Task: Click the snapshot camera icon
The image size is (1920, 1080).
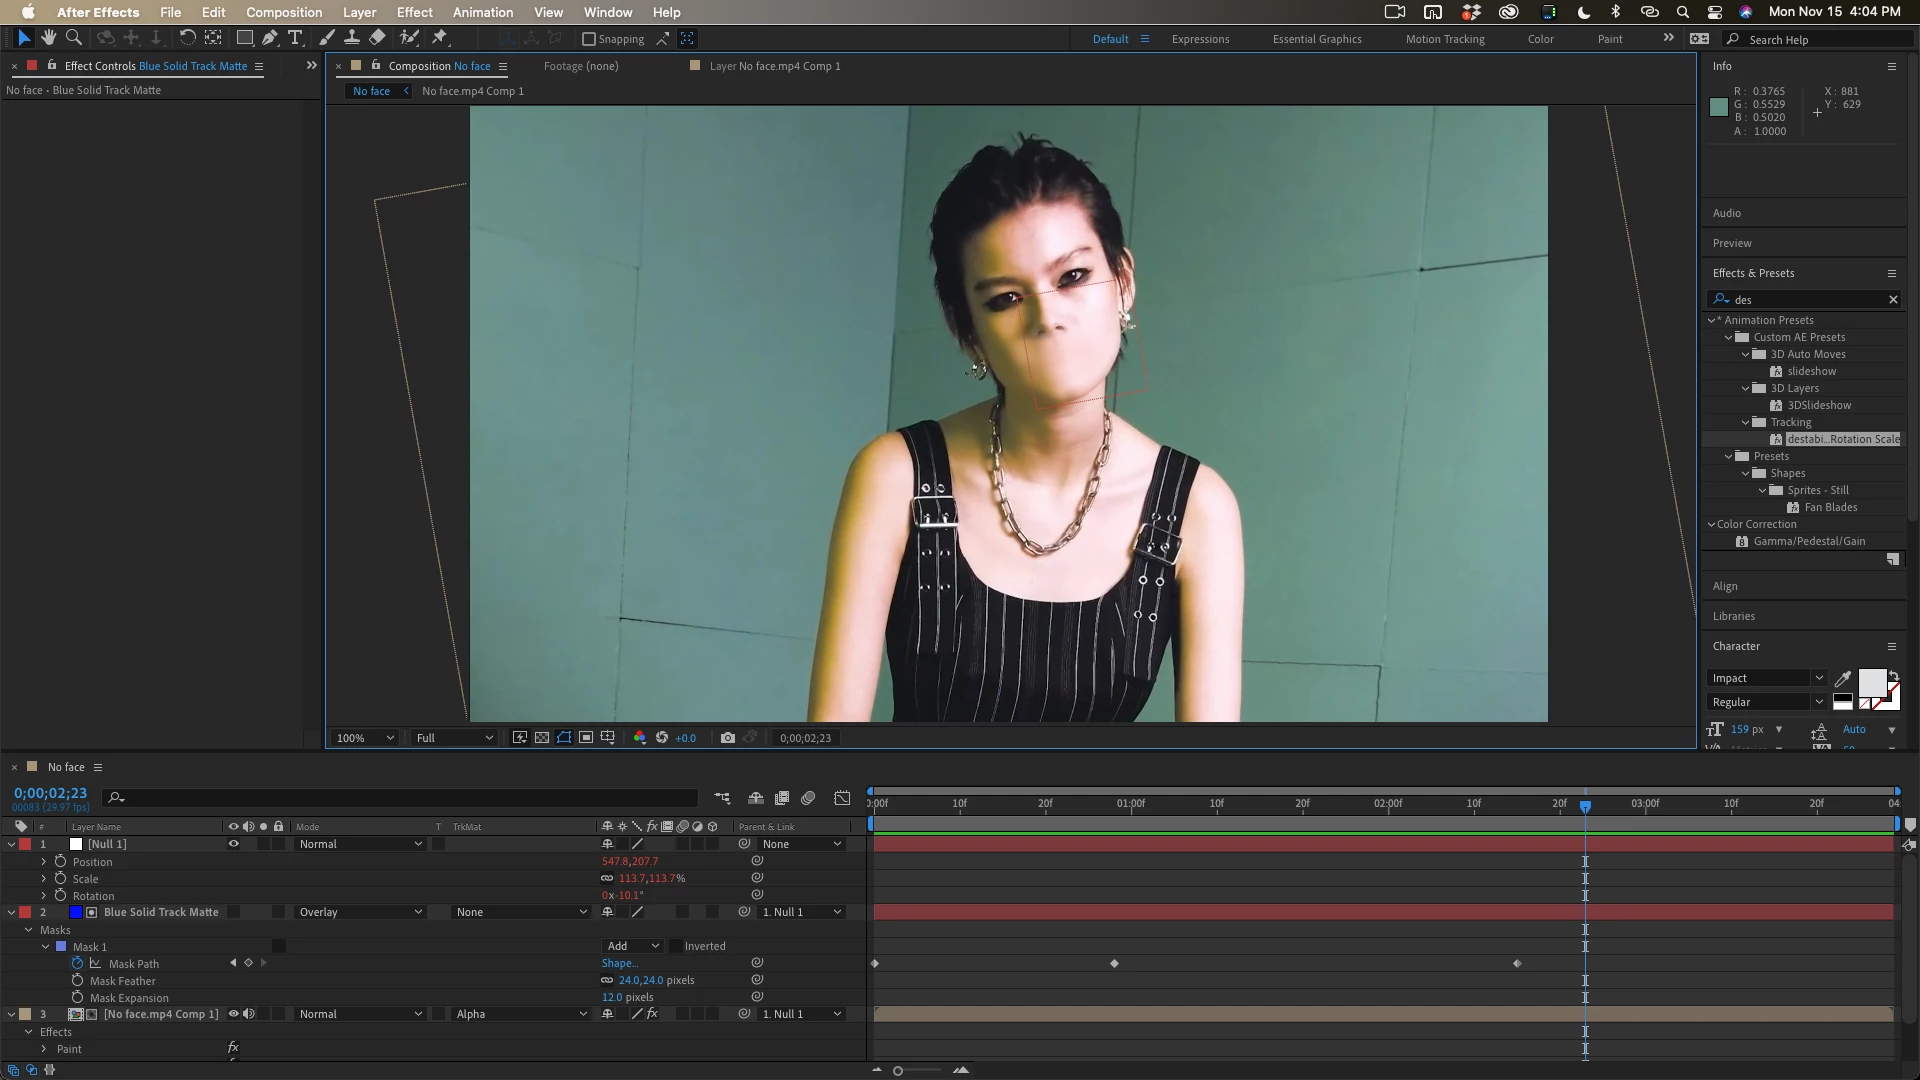Action: pos(728,738)
